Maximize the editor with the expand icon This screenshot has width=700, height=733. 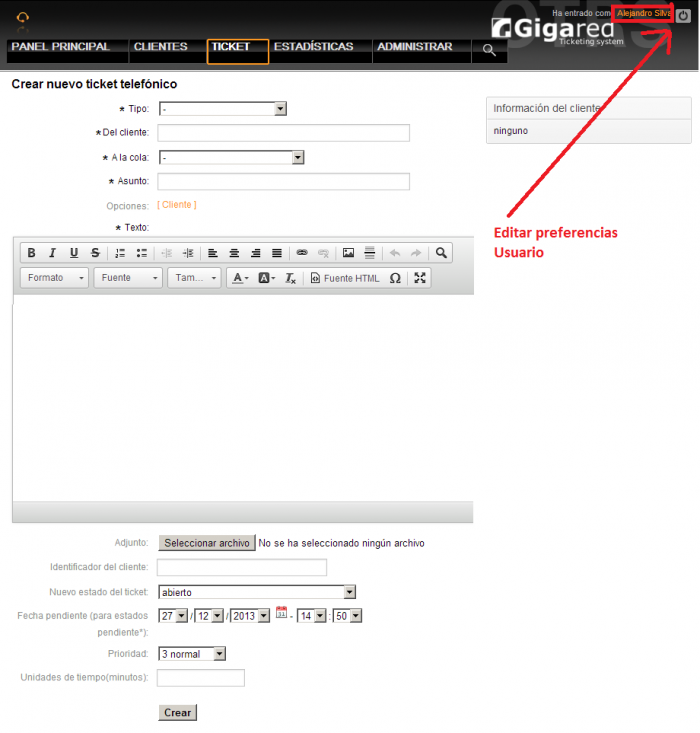420,278
